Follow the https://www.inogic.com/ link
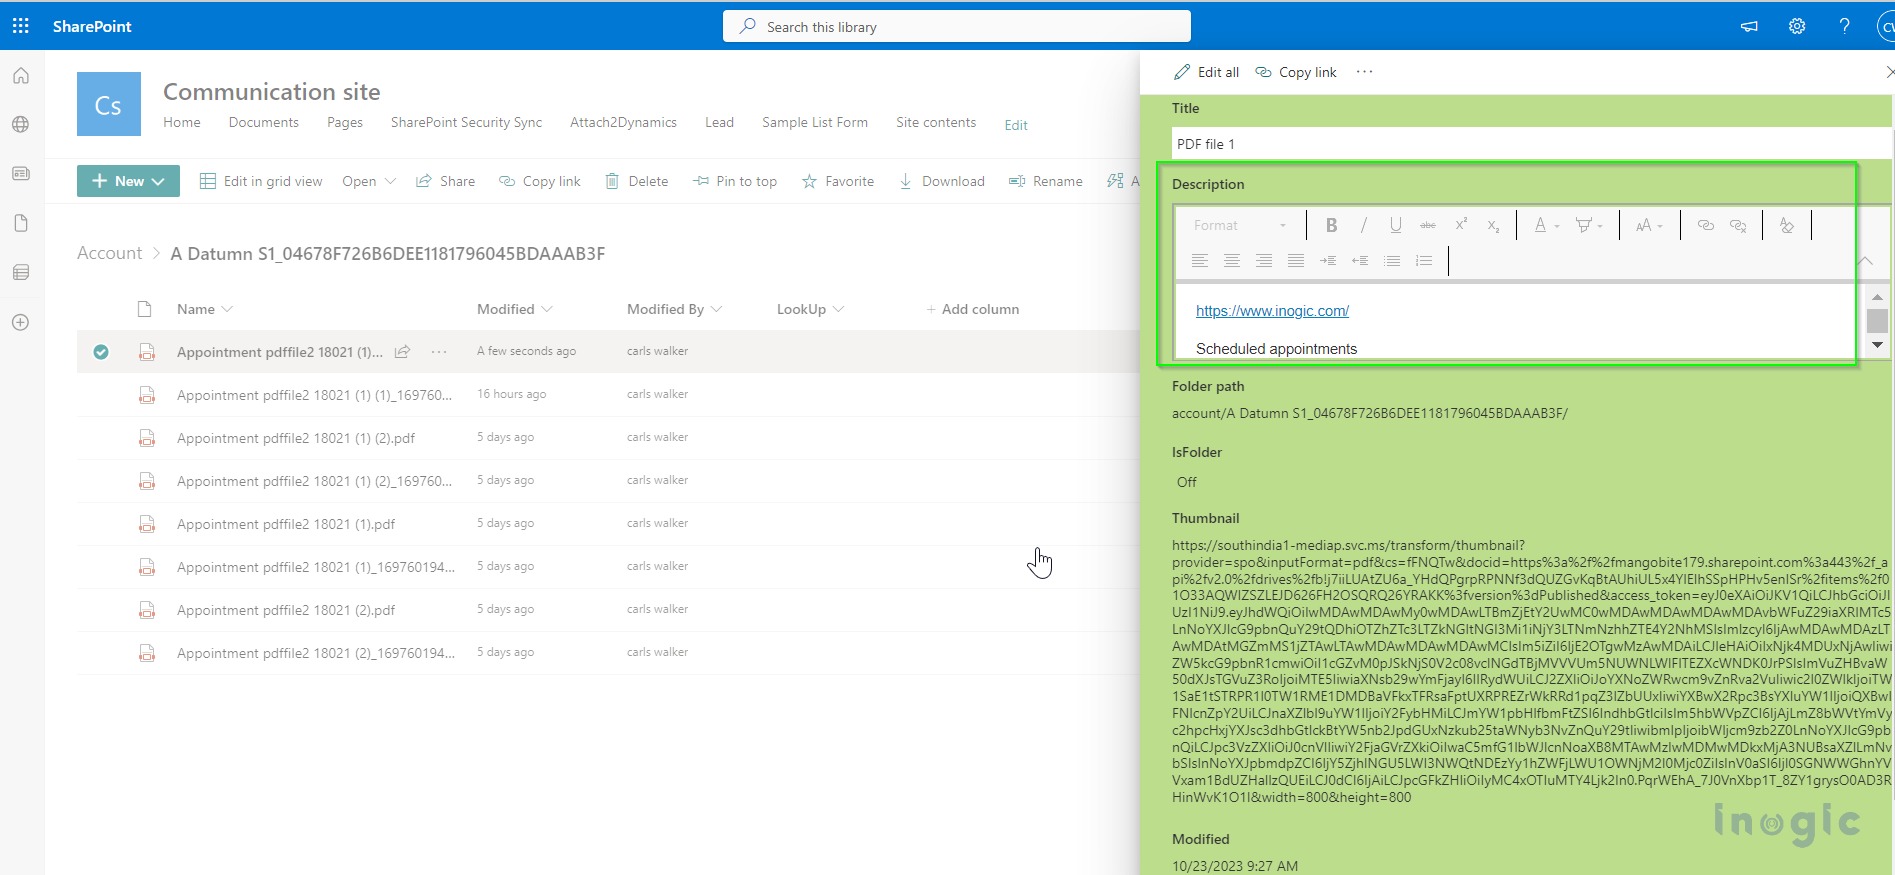 (x=1272, y=311)
